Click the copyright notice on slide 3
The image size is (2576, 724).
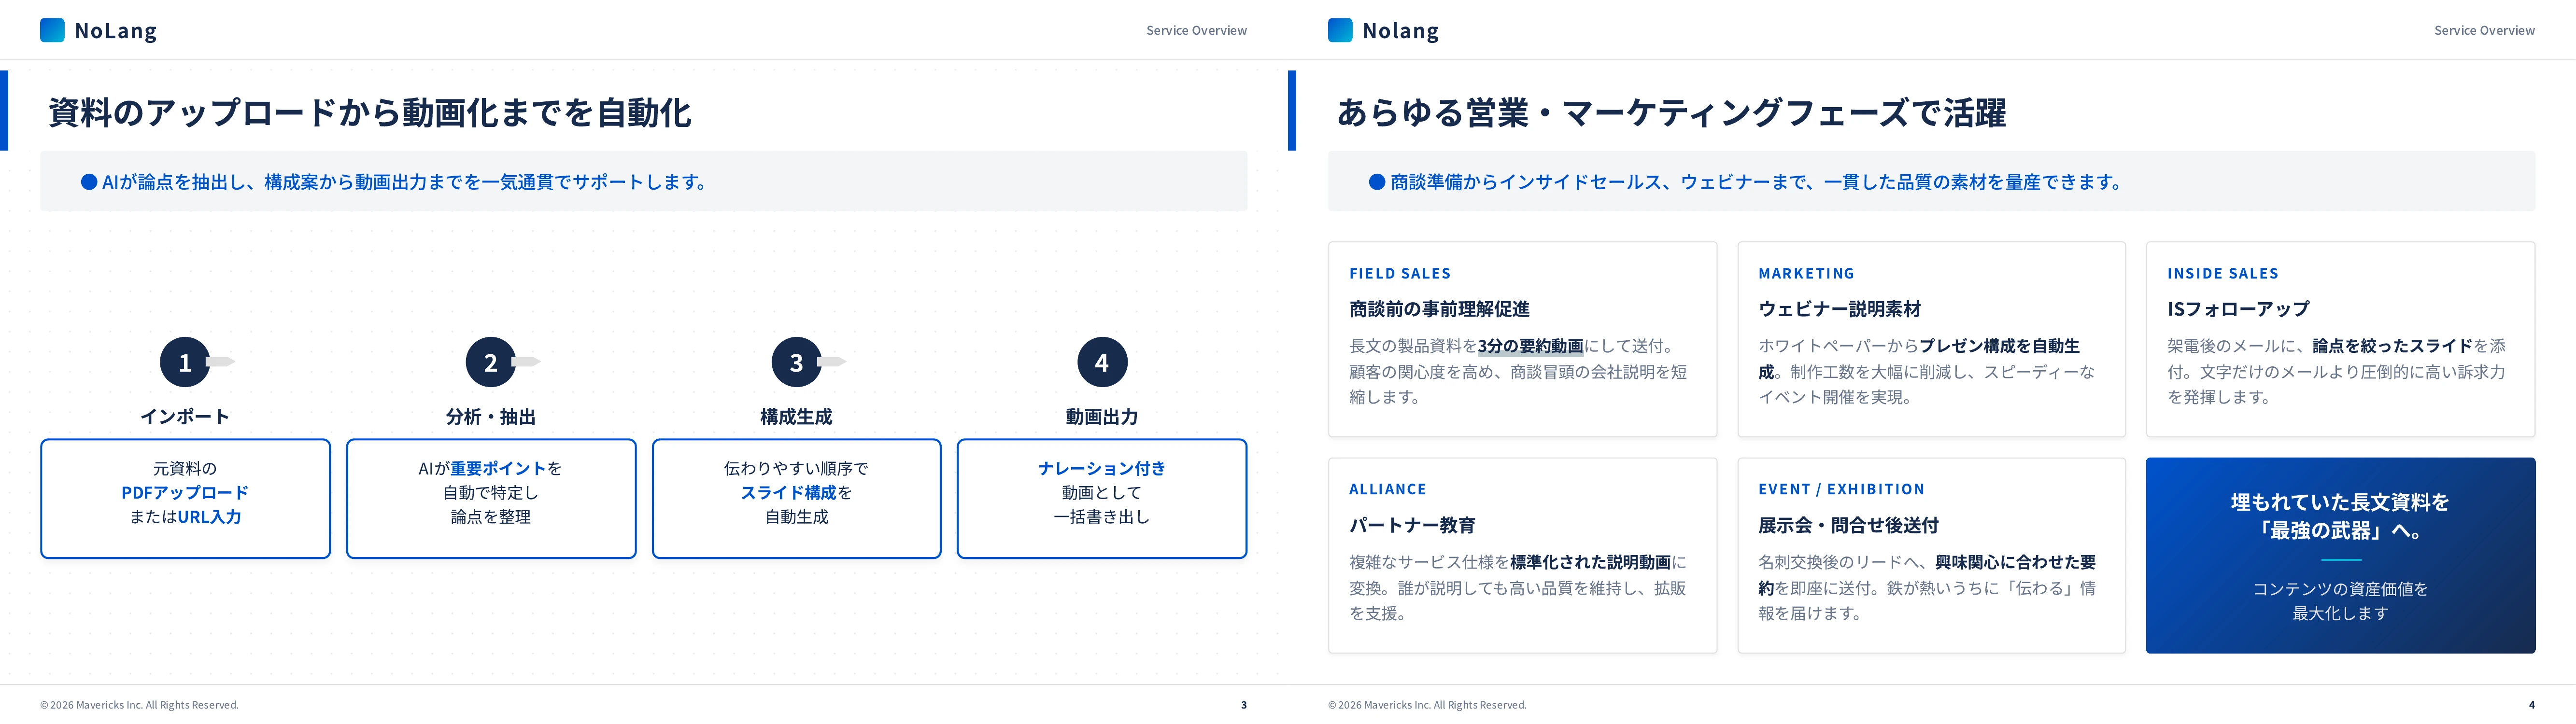(x=139, y=705)
